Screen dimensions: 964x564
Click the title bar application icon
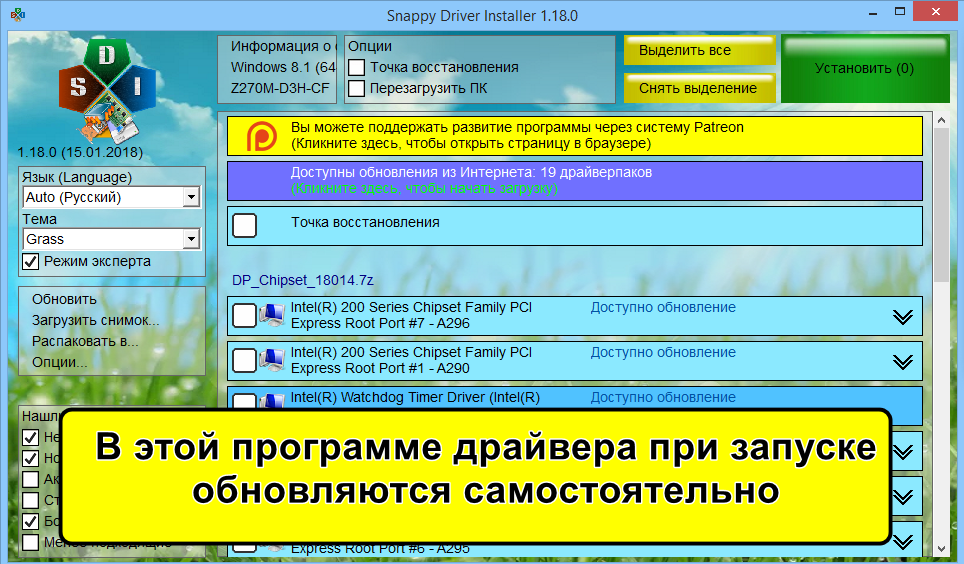coord(18,16)
